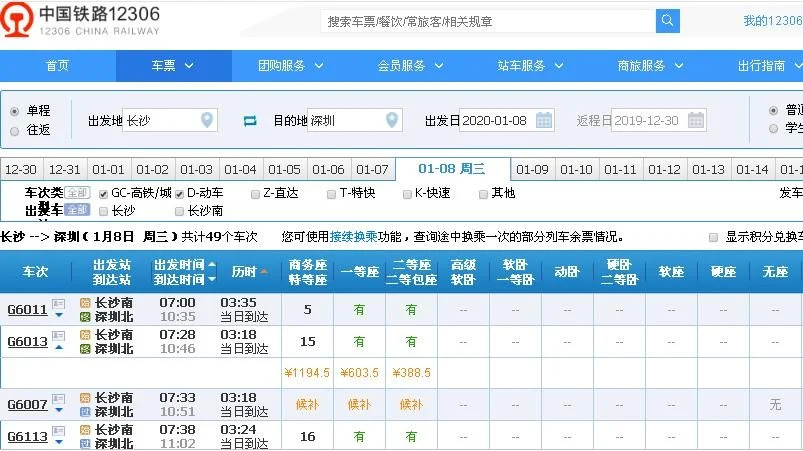
Task: Open the departure station location pin icon
Action: coord(207,120)
